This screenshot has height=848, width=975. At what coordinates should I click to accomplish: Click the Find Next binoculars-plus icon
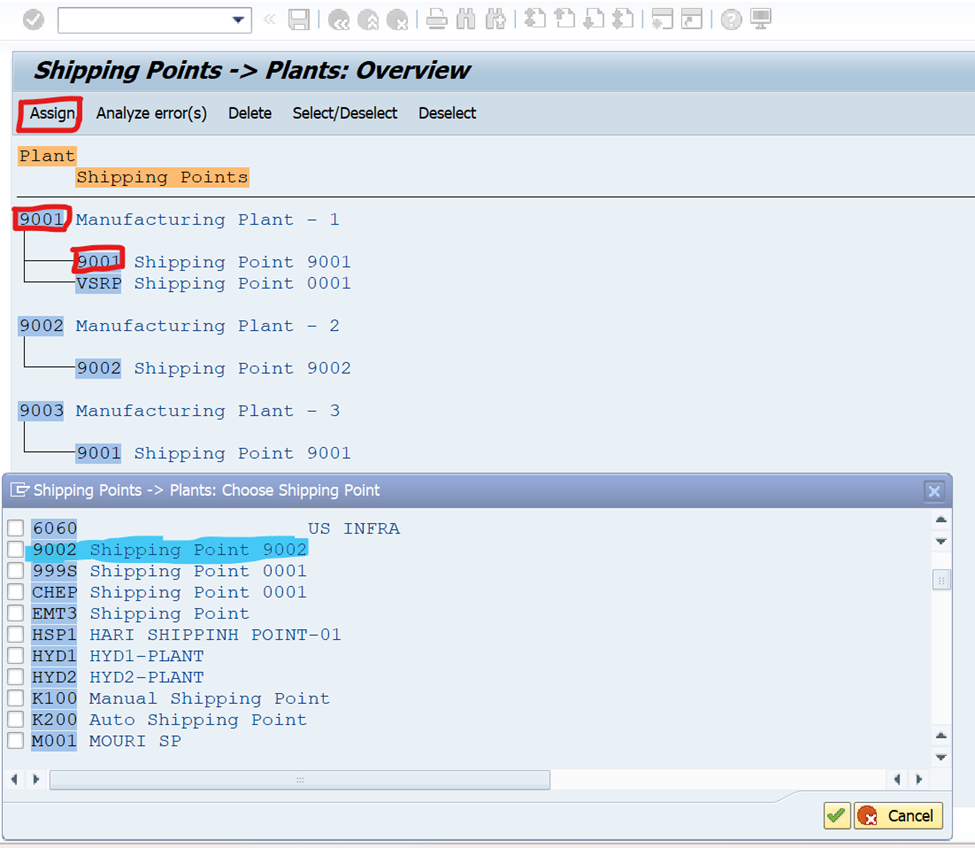pos(496,20)
